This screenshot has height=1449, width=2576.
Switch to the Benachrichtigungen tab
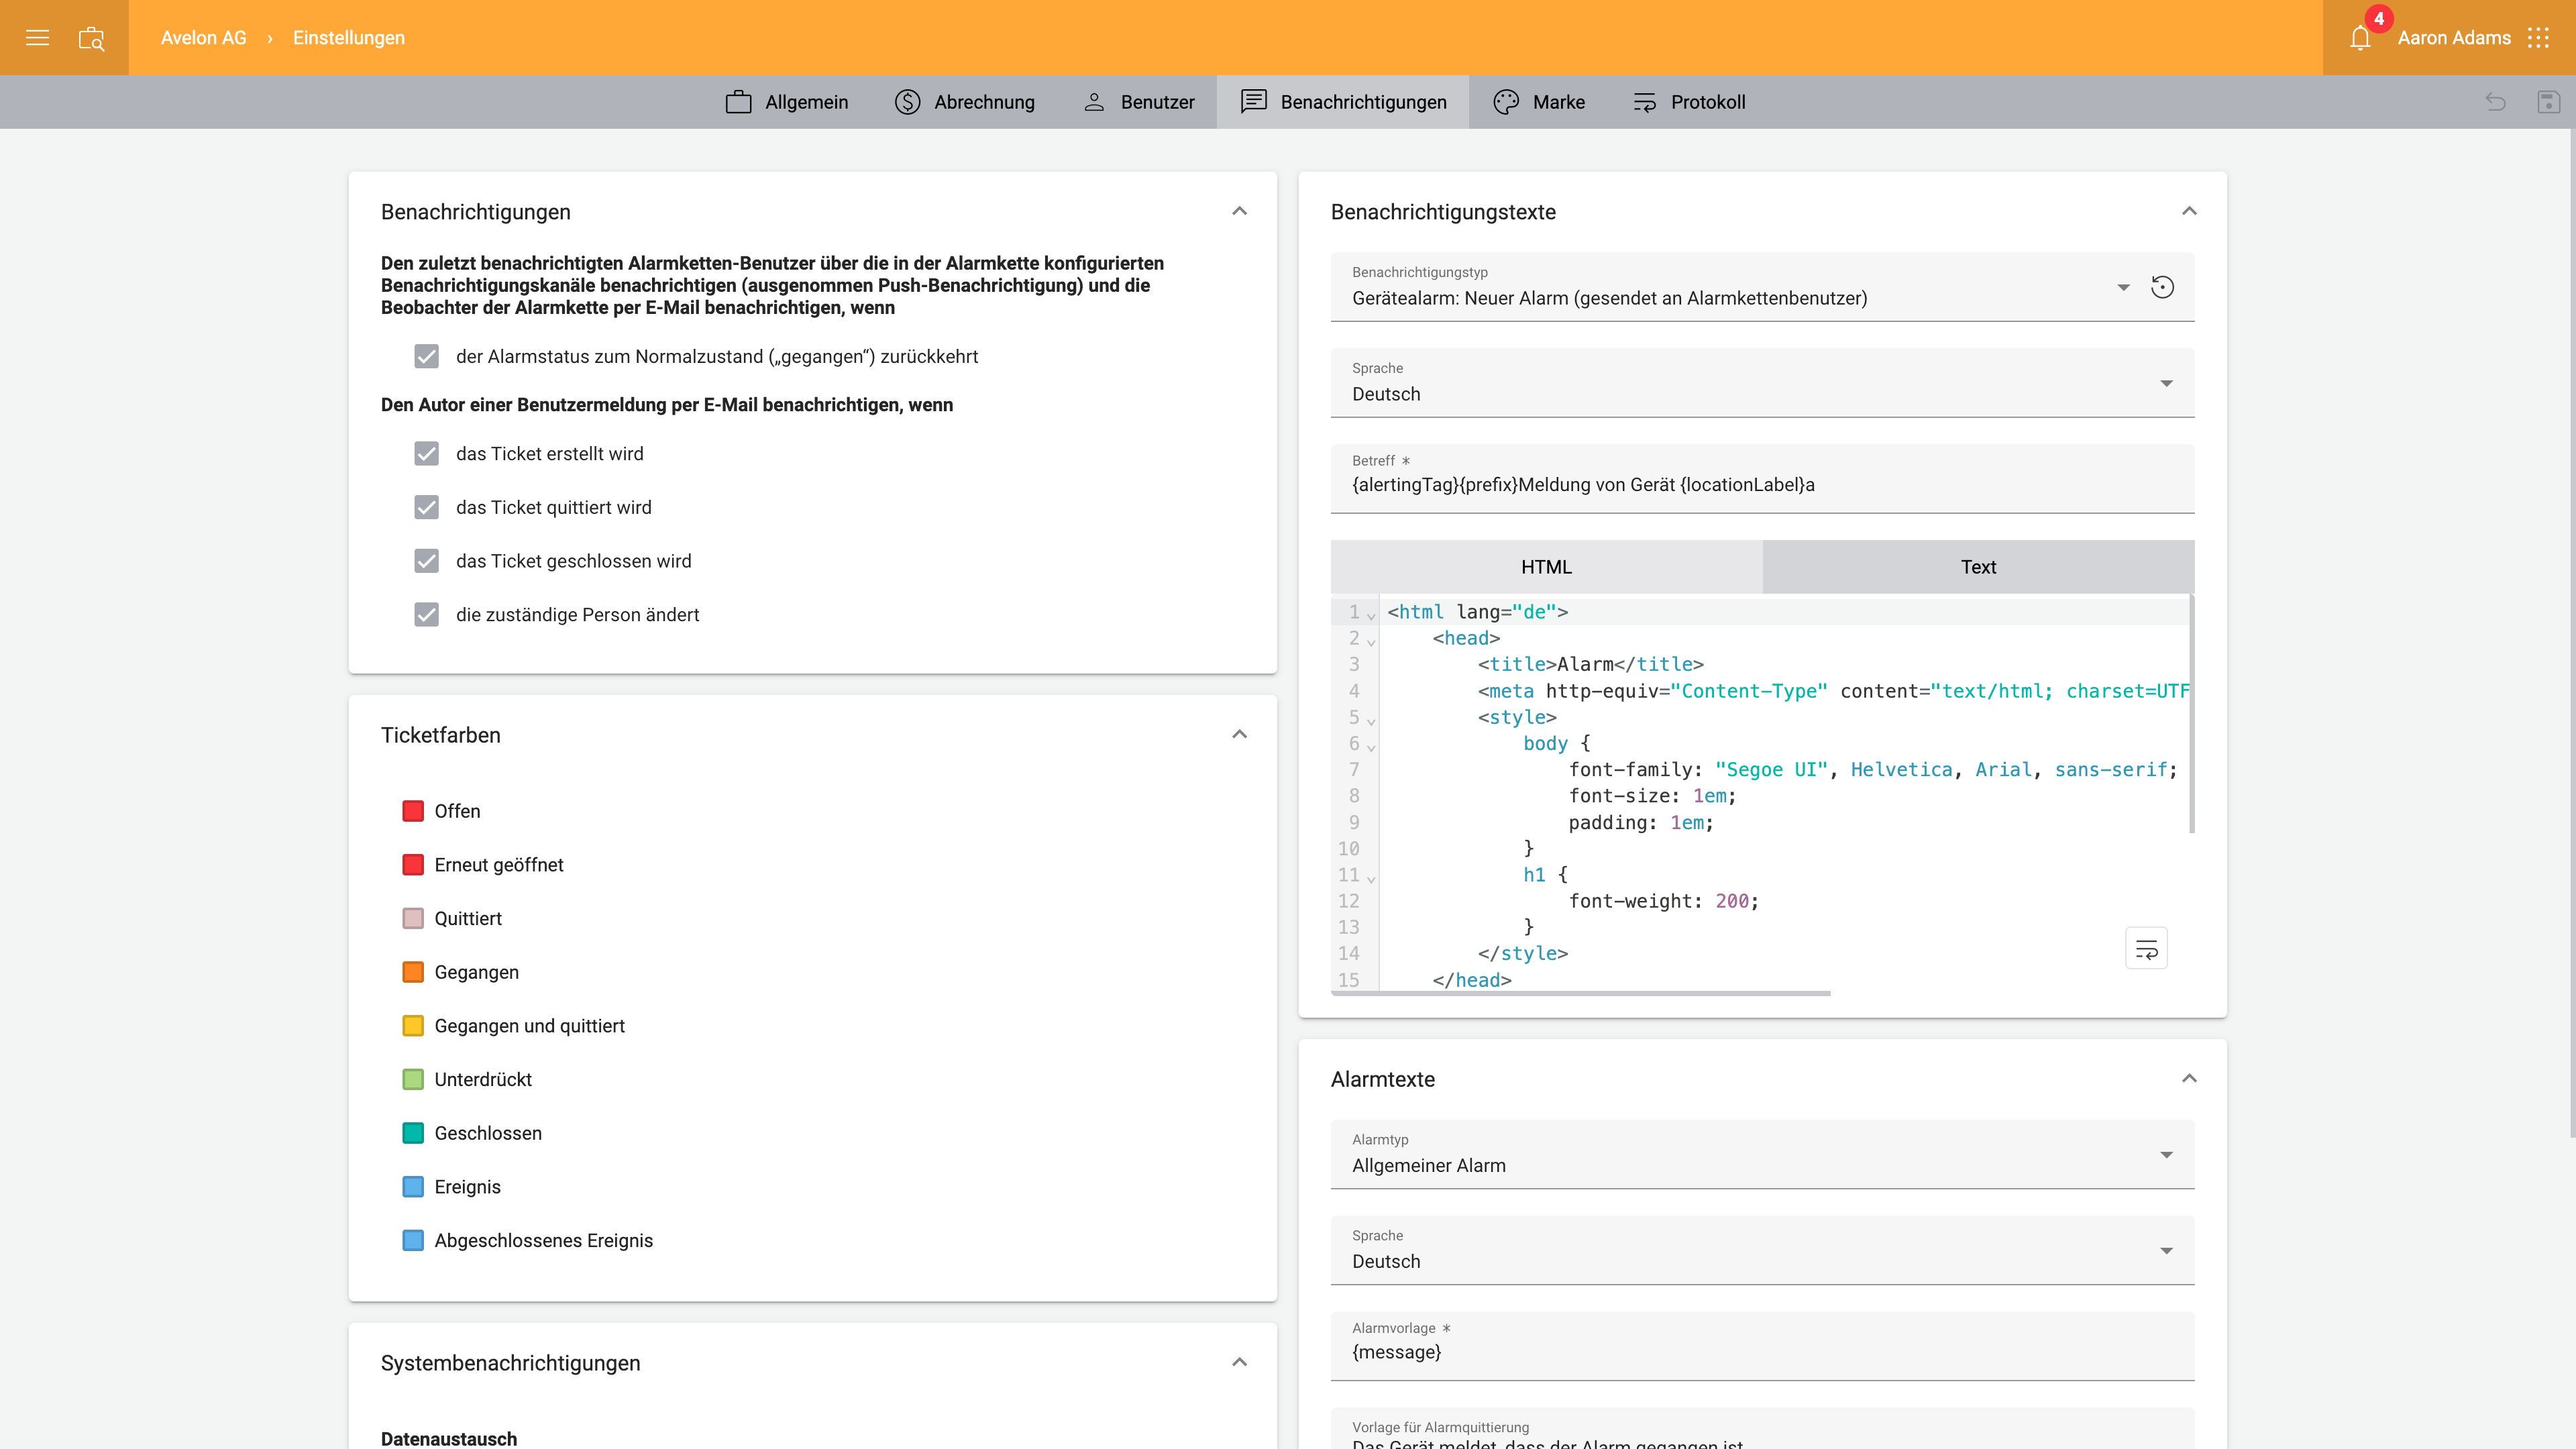pyautogui.click(x=1342, y=102)
